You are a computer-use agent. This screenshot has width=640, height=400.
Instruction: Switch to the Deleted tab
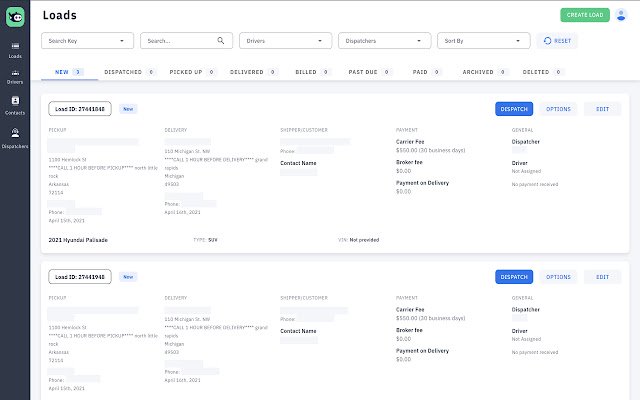(542, 72)
